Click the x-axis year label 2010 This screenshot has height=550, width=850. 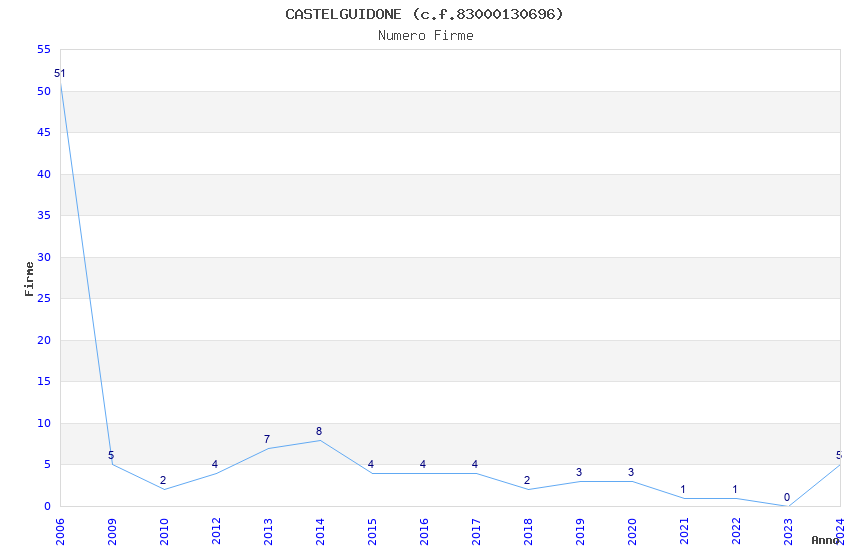(164, 532)
